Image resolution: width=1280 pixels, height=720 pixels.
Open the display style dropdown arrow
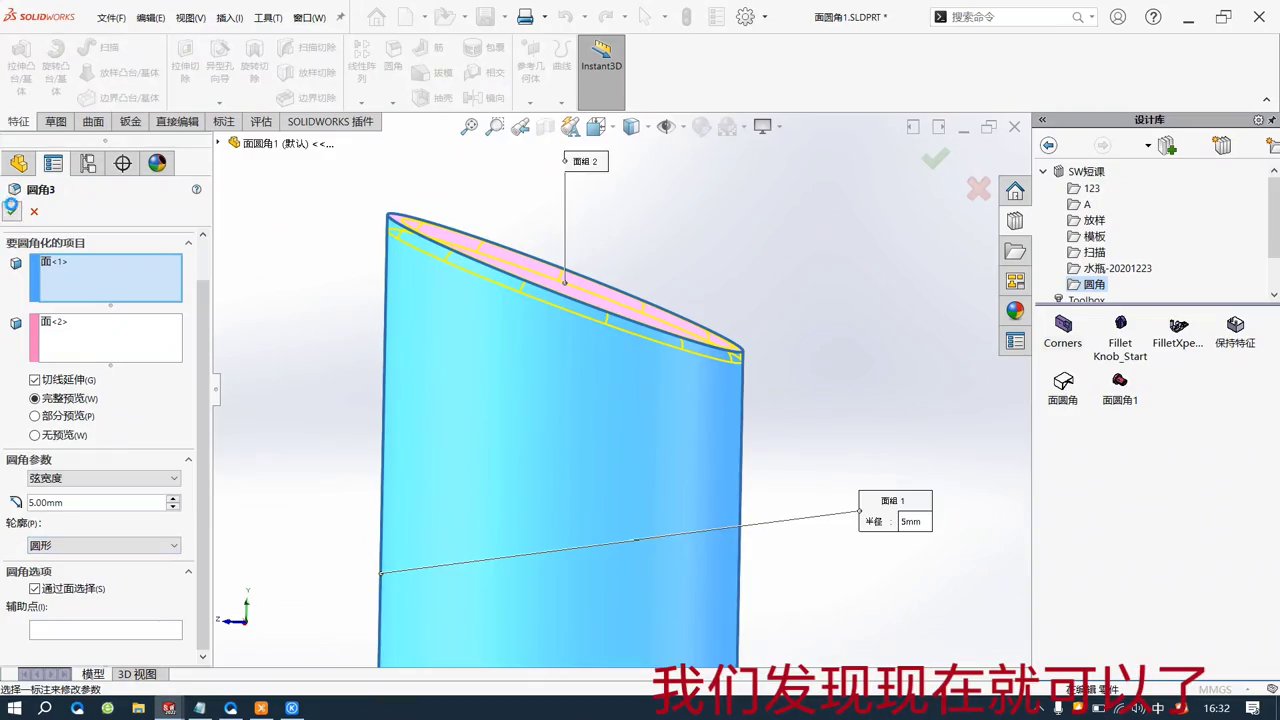coord(648,127)
